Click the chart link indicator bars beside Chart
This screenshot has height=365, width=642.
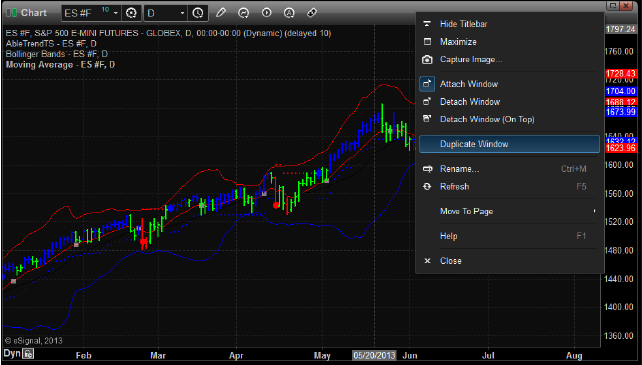[x=11, y=13]
